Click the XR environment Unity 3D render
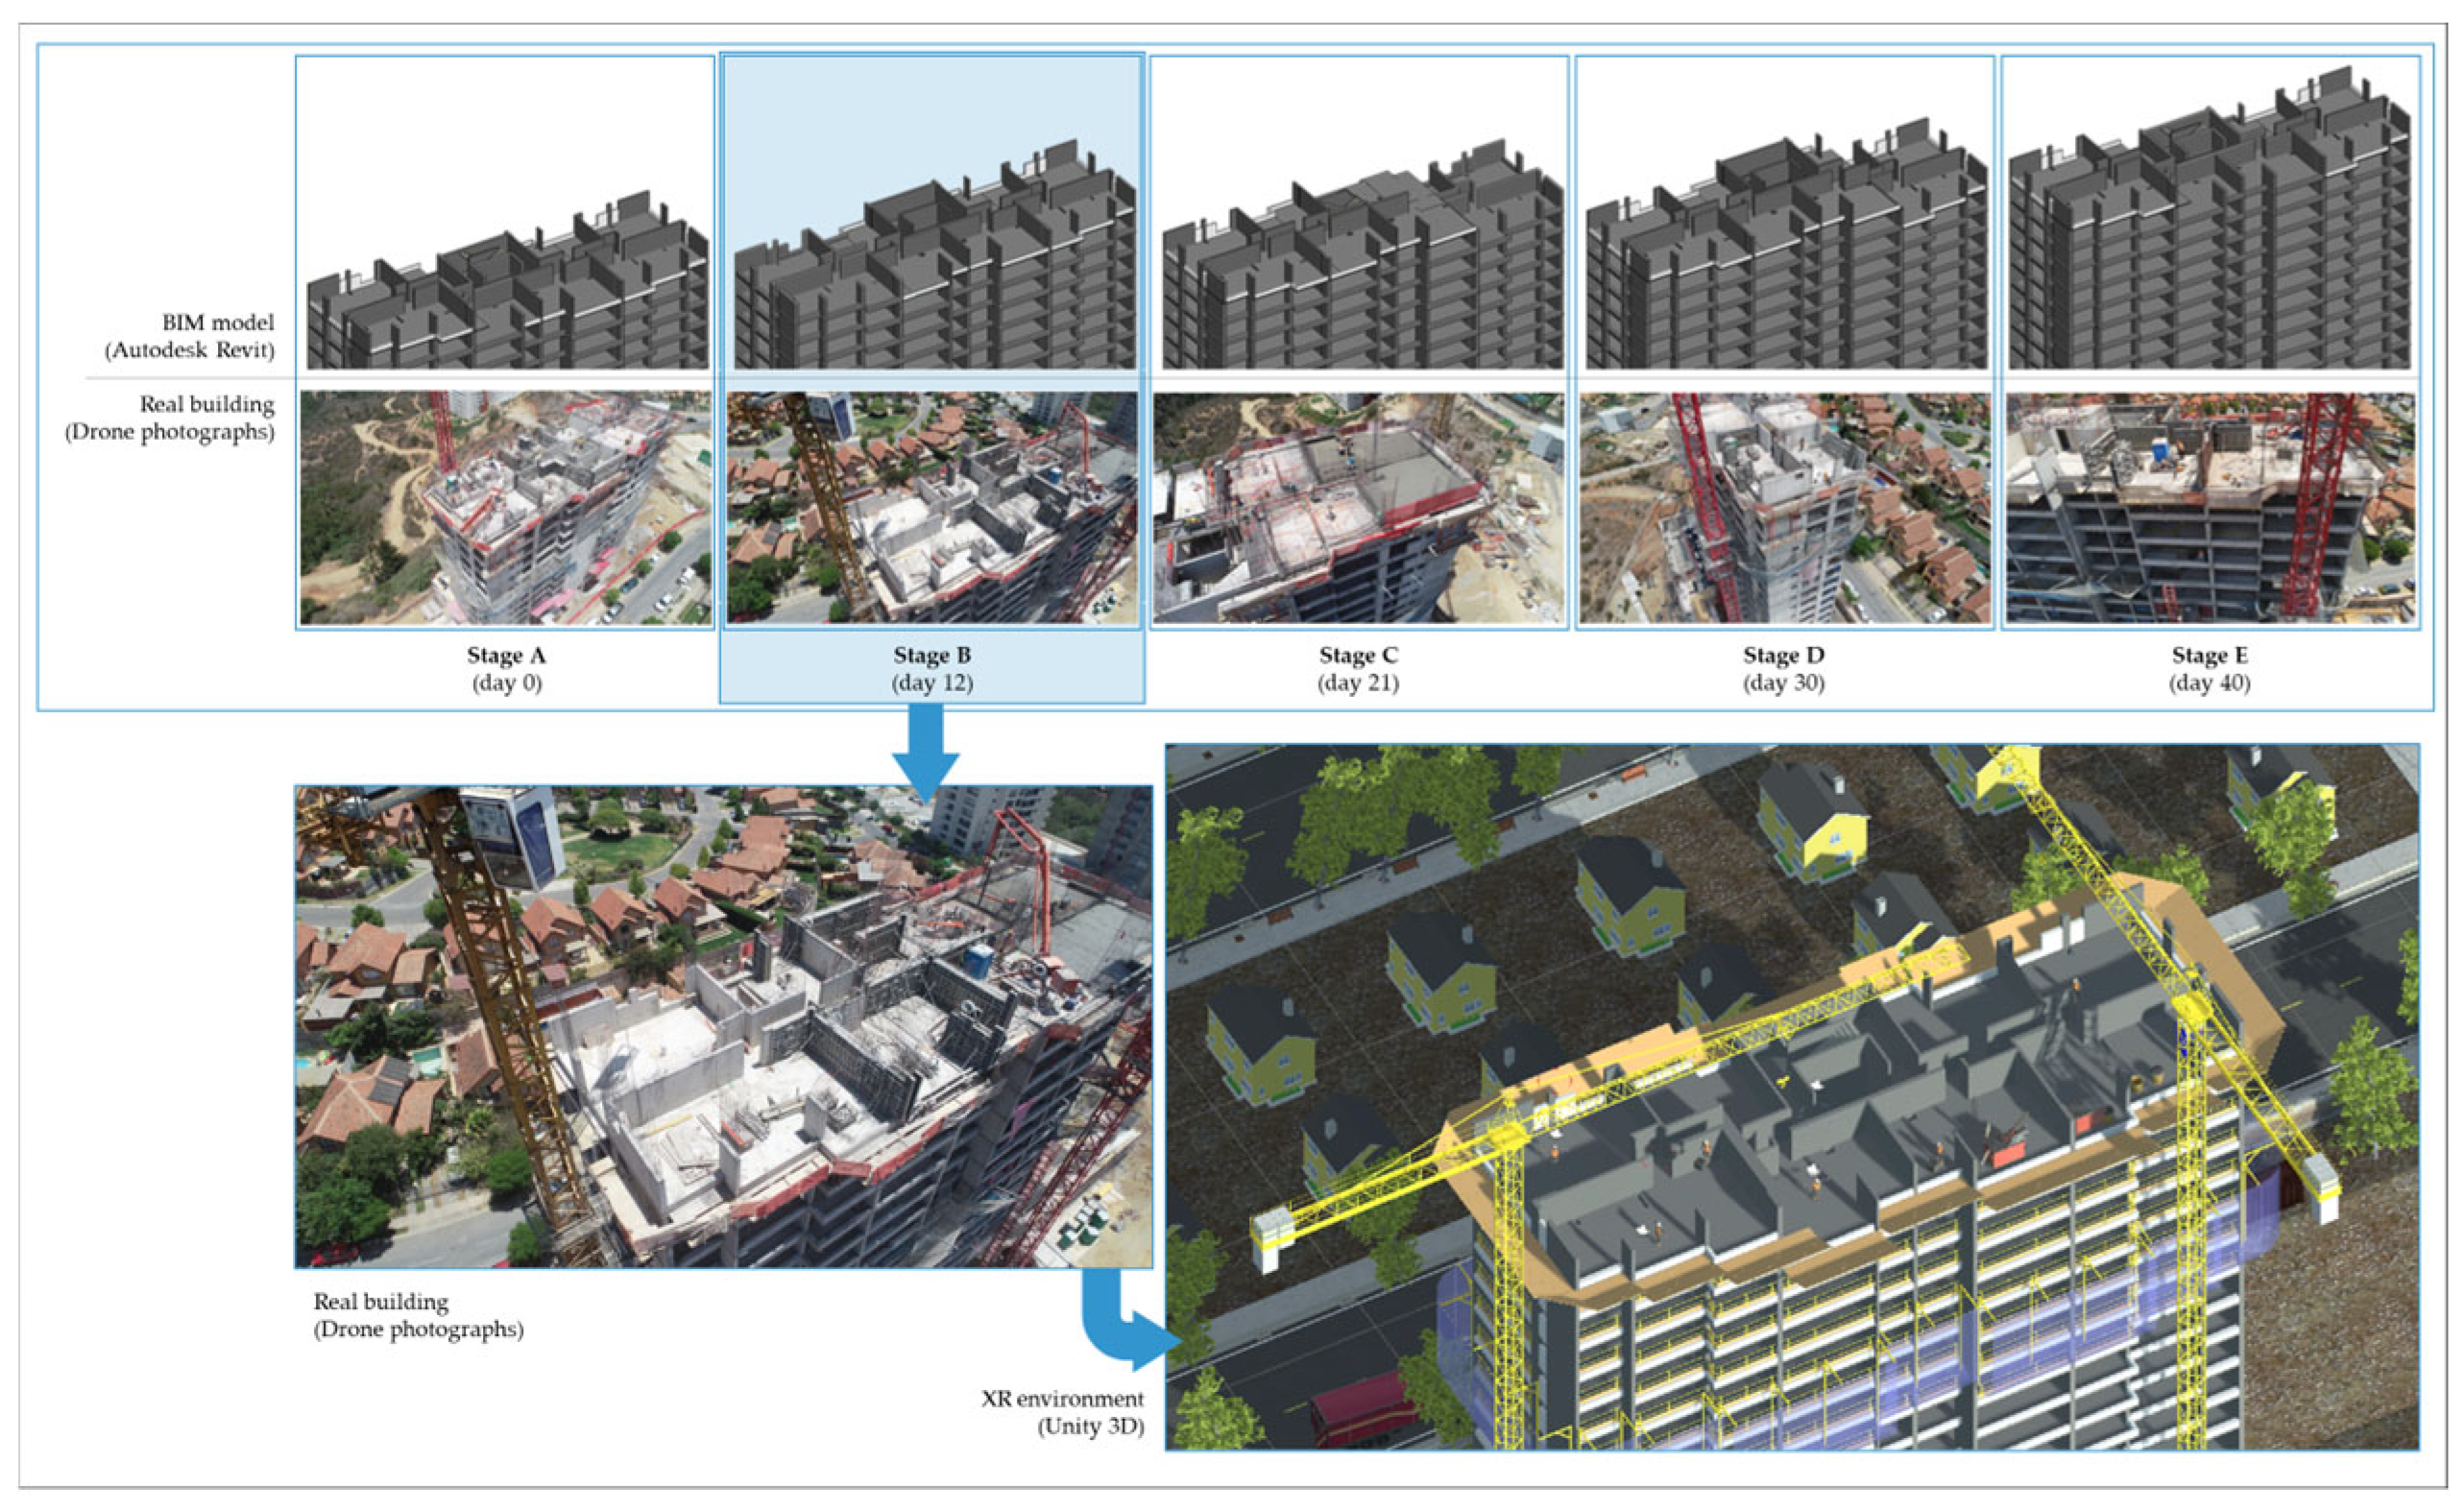This screenshot has width=2464, height=1511. (1792, 1097)
